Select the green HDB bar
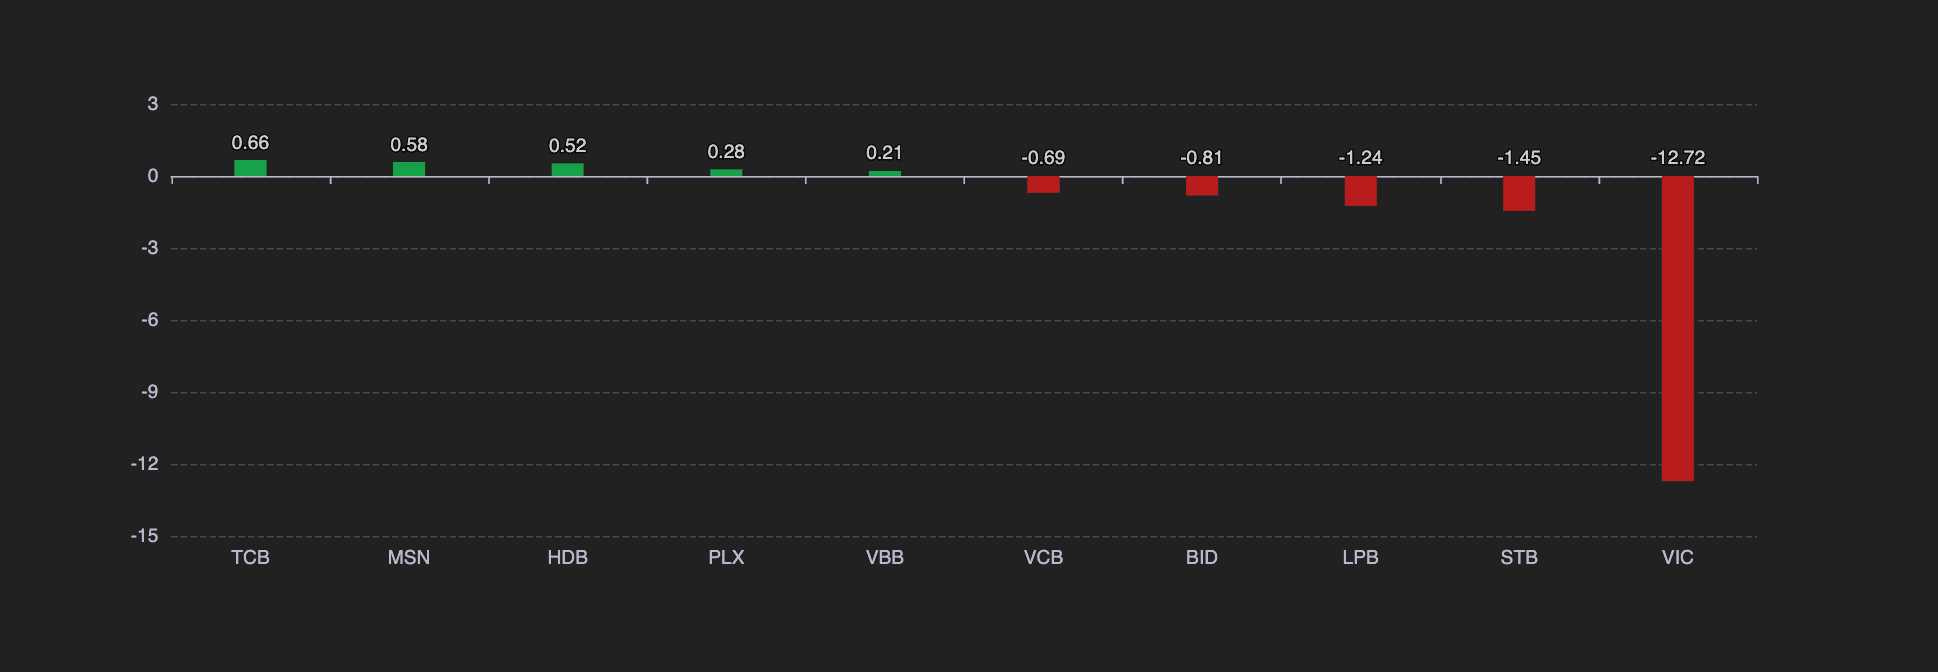 tap(567, 170)
